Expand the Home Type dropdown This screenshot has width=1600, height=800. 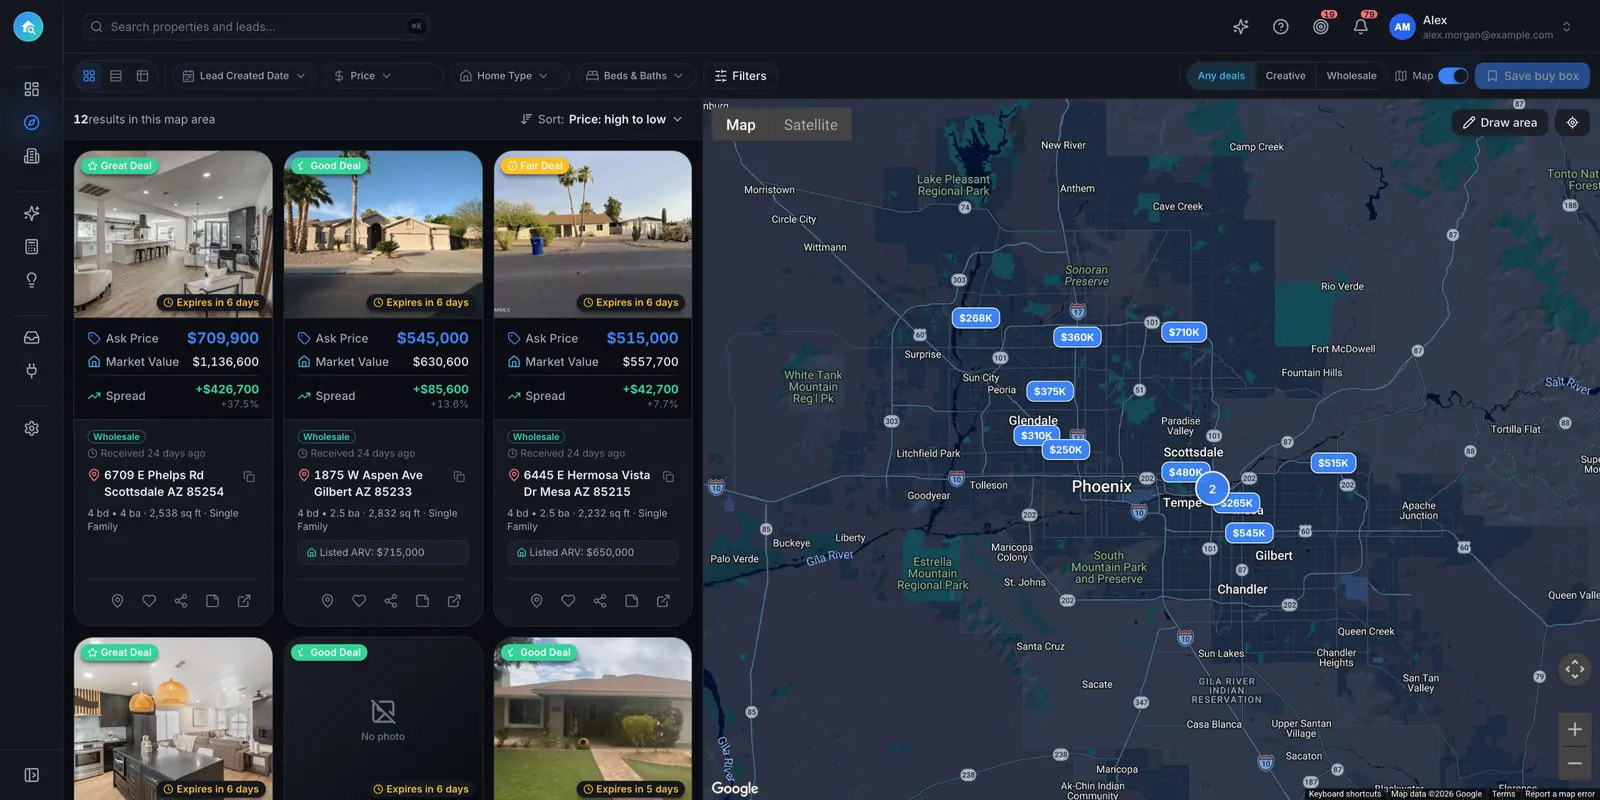pos(508,76)
